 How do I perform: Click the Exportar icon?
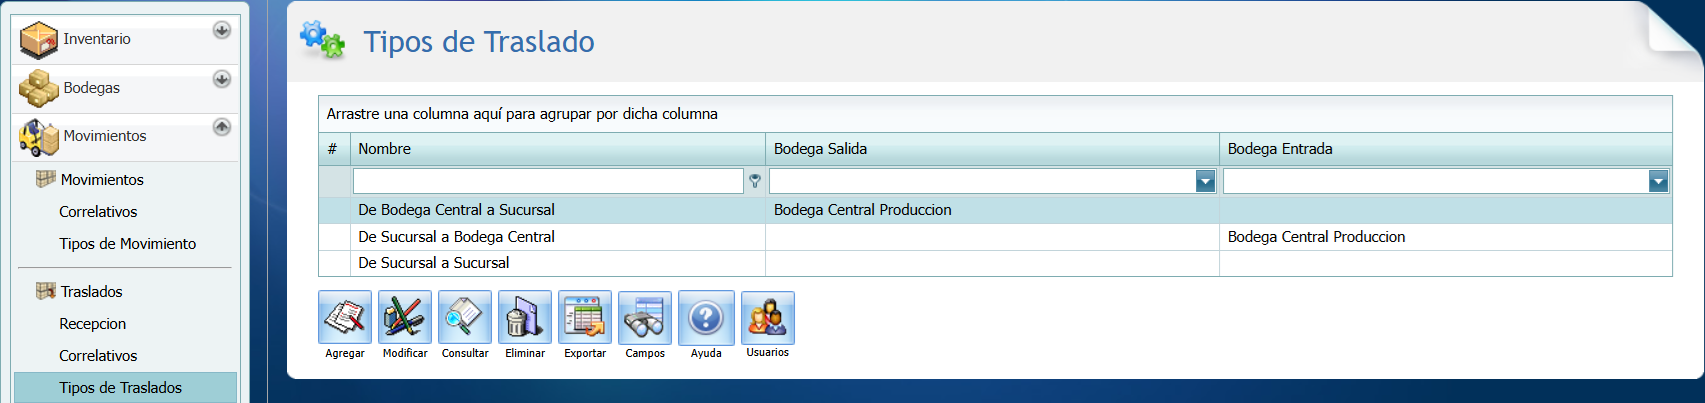[585, 318]
